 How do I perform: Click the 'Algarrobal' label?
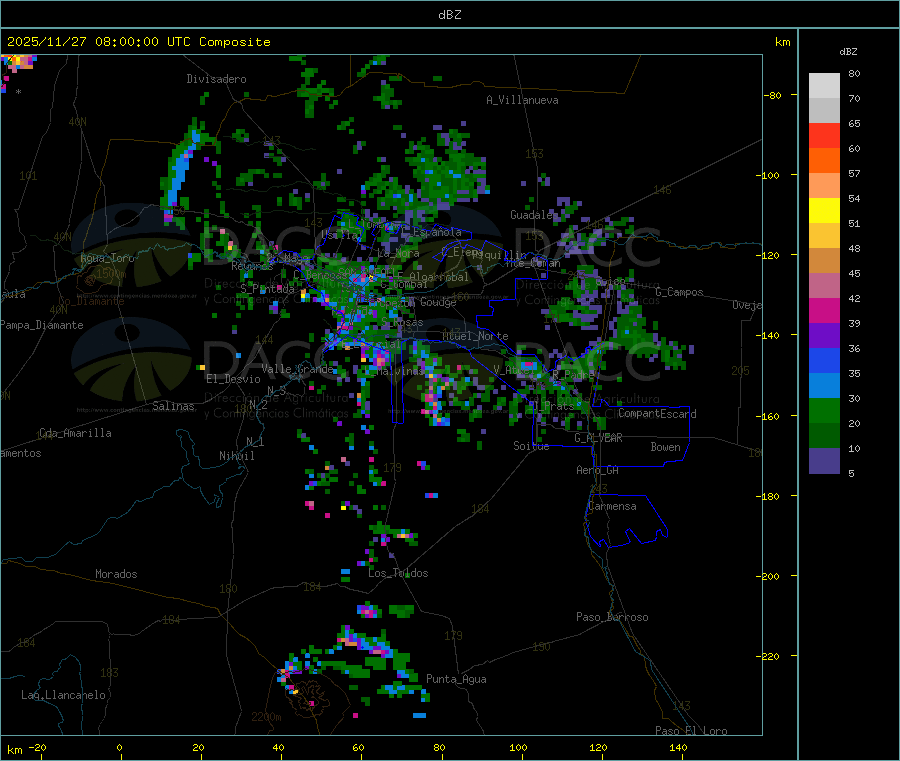click(x=439, y=277)
